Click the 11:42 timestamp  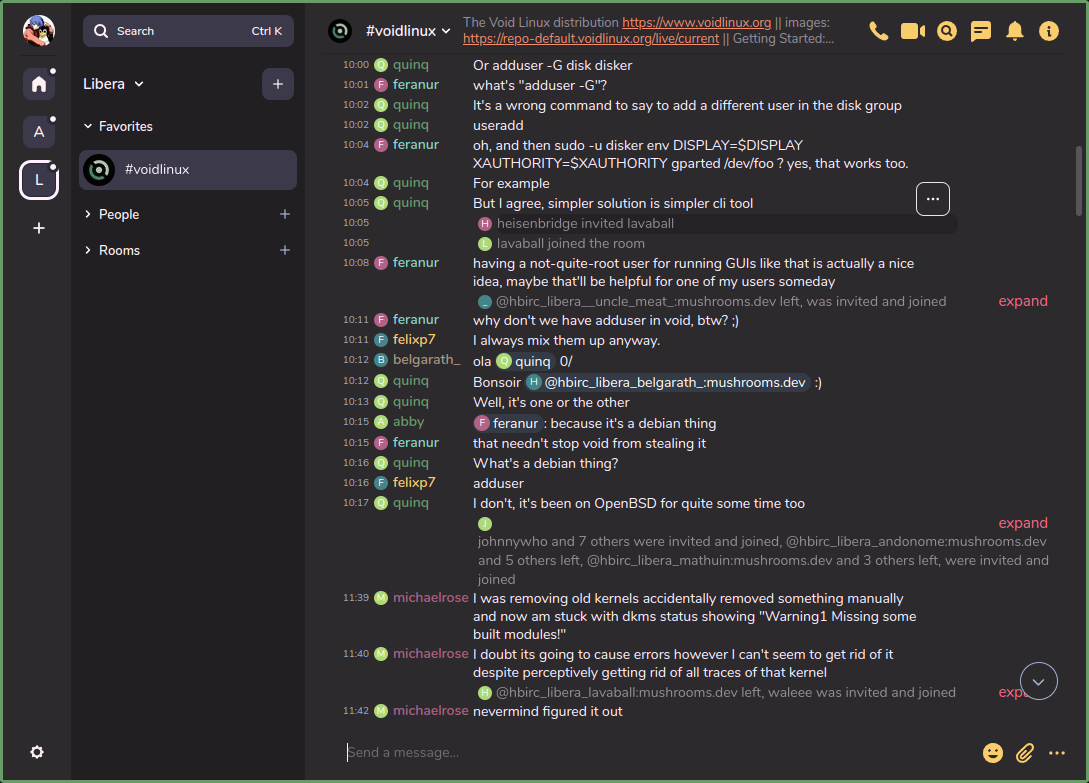click(x=356, y=711)
